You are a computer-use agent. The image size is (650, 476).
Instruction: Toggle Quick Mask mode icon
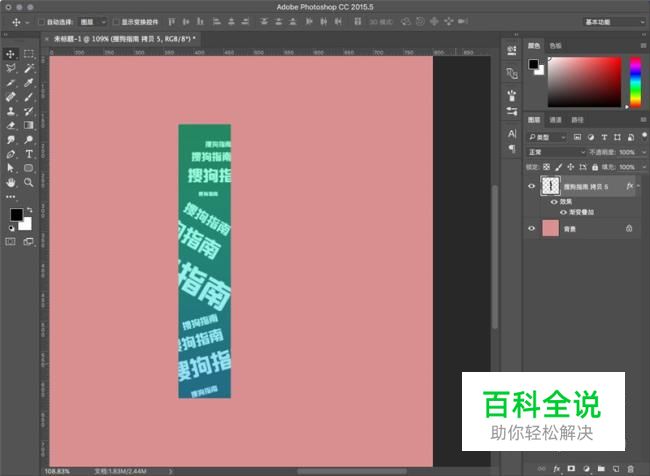pos(10,241)
